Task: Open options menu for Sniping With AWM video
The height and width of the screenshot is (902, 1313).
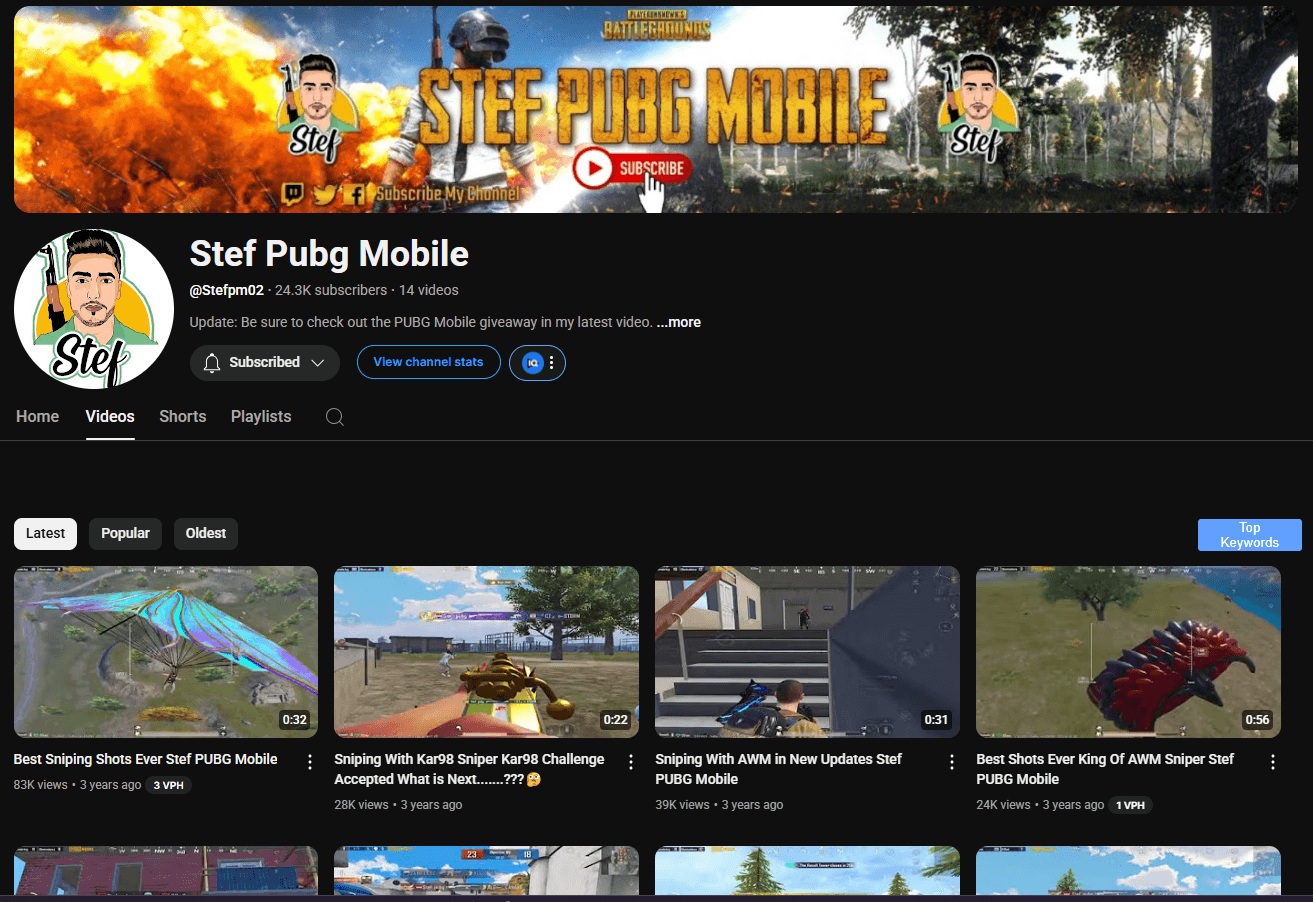Action: (952, 762)
